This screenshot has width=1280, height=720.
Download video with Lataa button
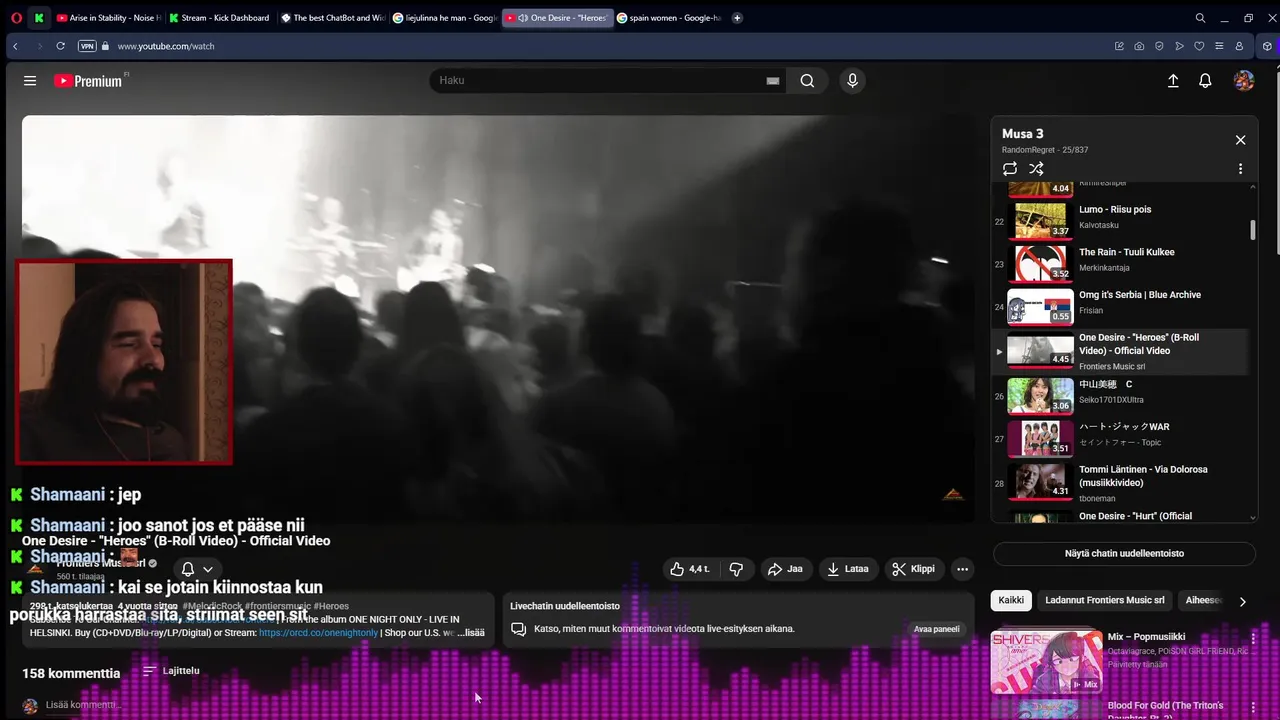847,569
